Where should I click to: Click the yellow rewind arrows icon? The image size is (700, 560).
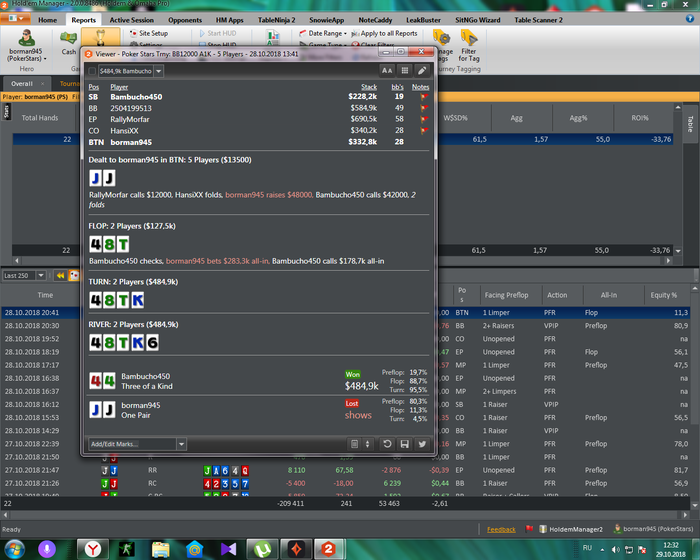pyautogui.click(x=60, y=276)
